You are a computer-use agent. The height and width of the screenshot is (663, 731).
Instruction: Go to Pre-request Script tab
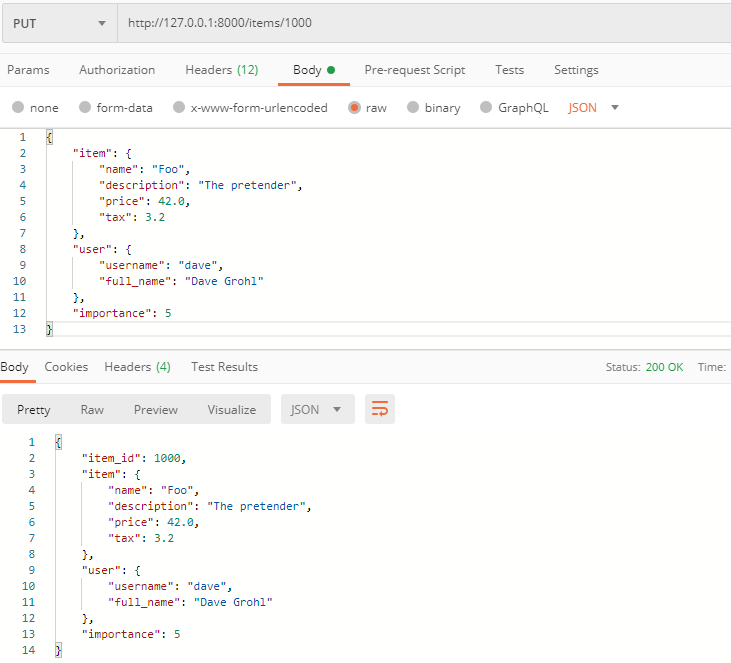coord(414,70)
